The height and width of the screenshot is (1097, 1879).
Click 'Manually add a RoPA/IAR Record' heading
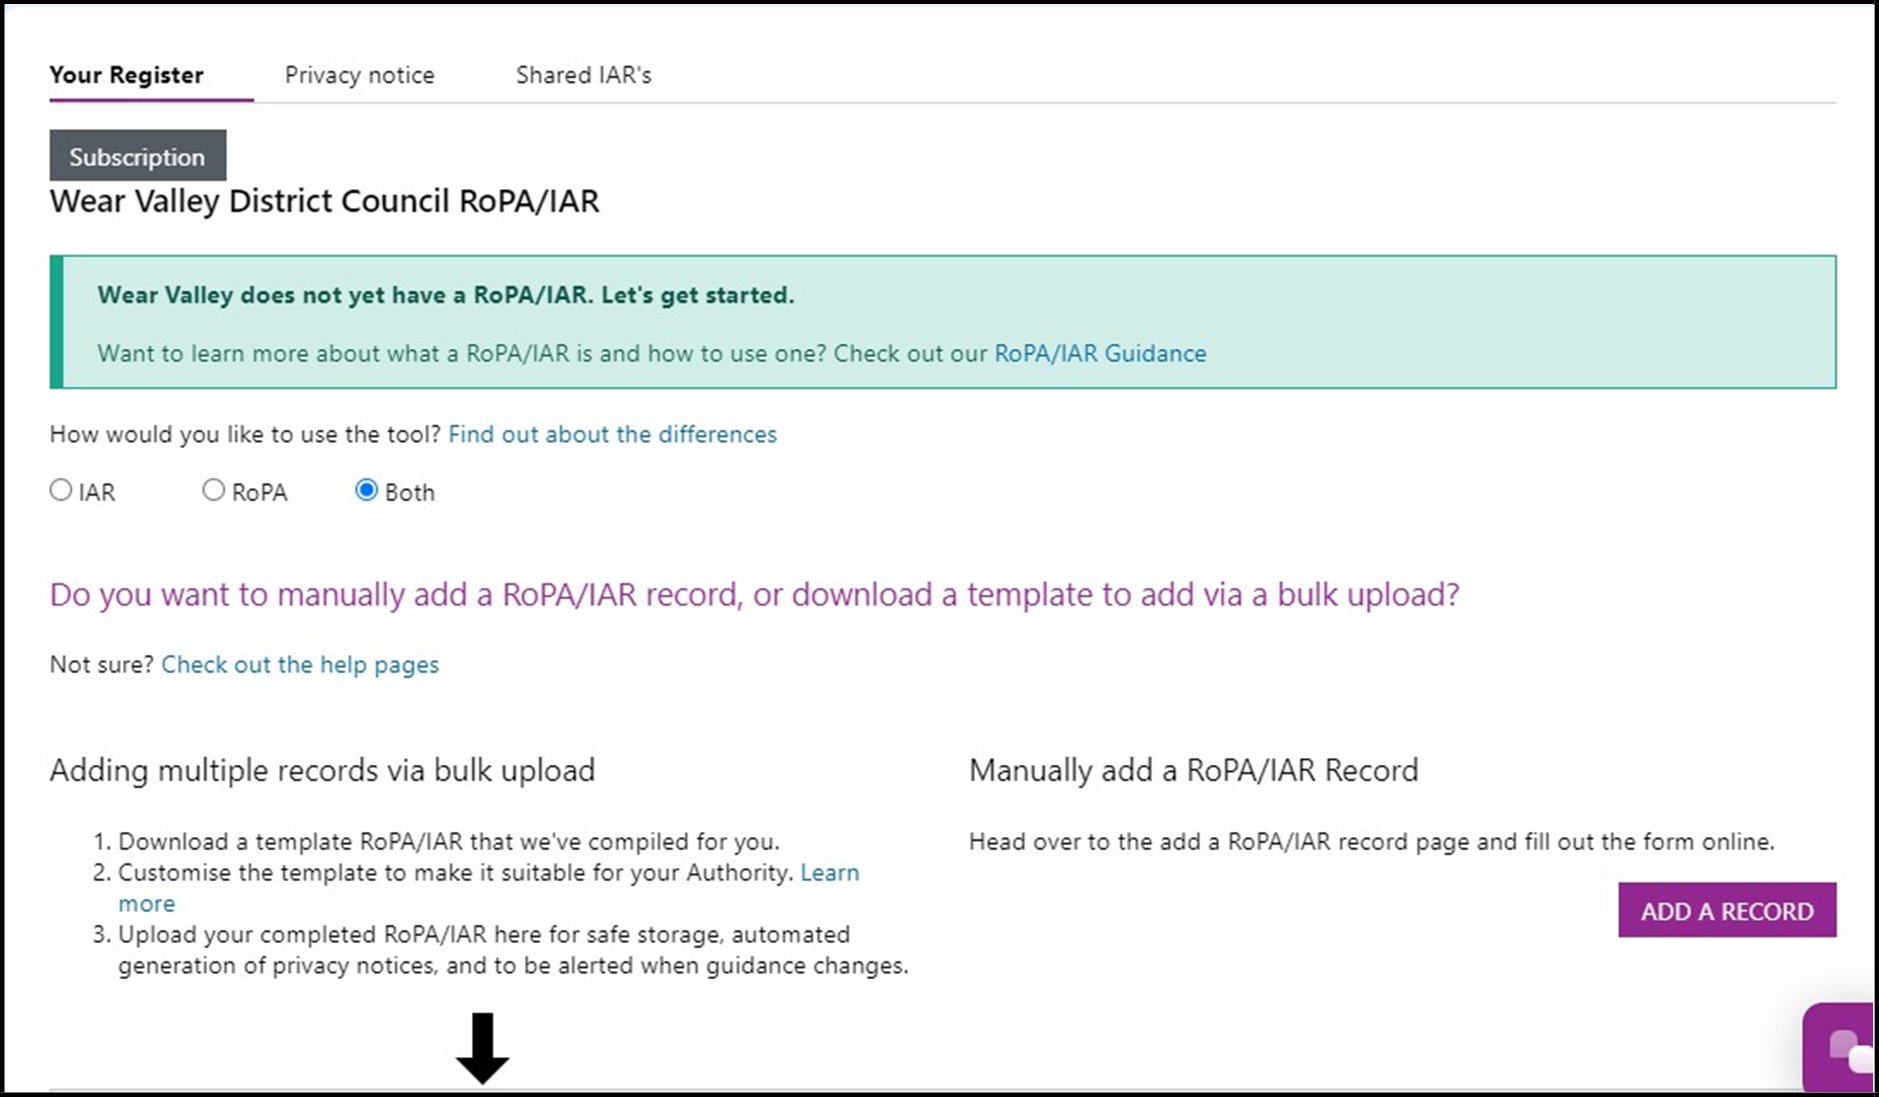click(x=1194, y=770)
